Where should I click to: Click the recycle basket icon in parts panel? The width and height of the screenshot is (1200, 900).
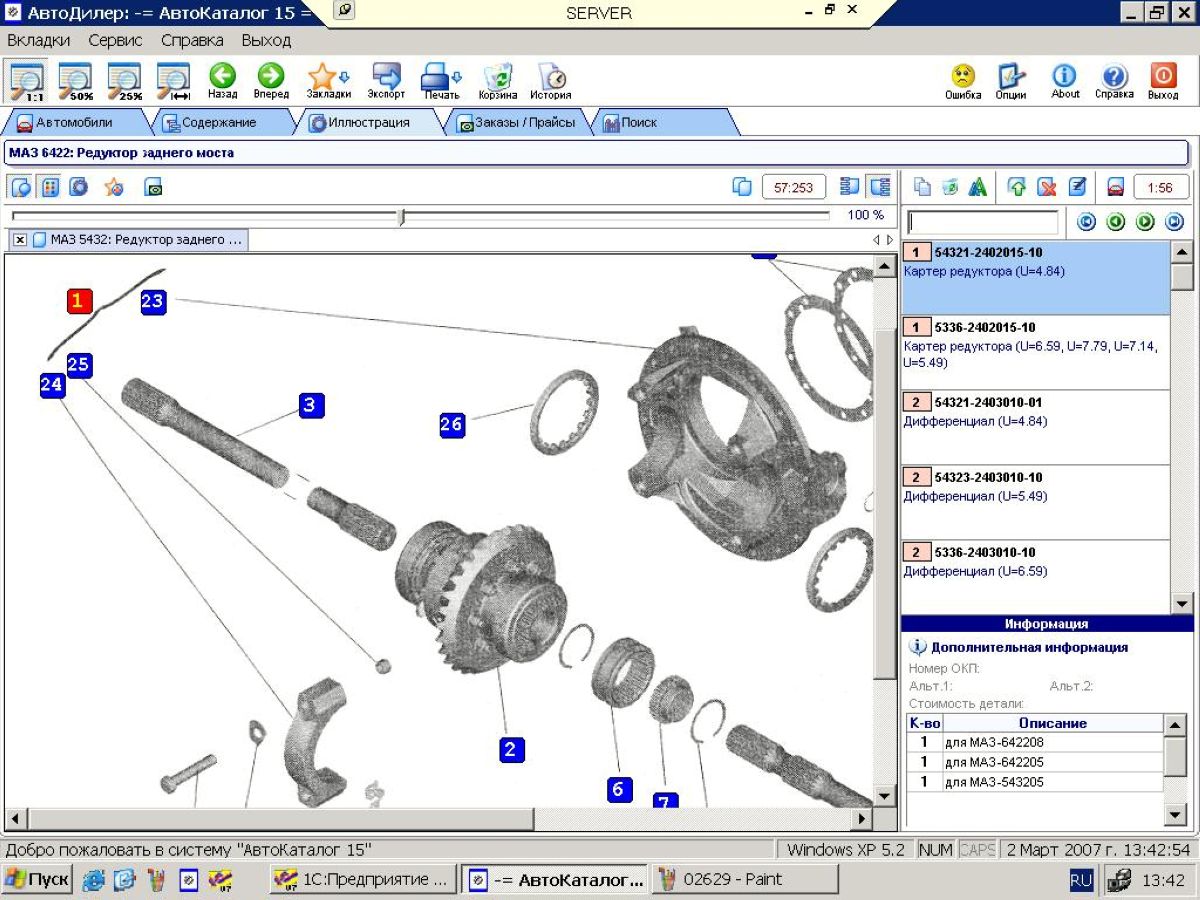950,187
